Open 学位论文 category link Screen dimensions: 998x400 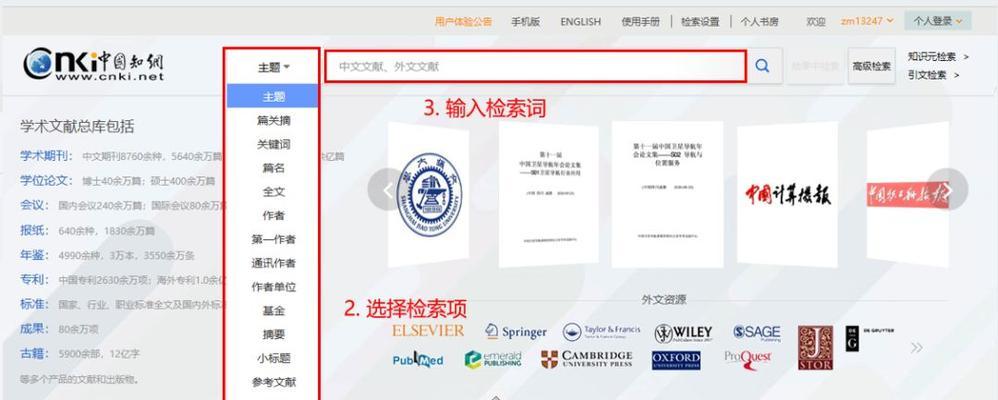[x=46, y=180]
